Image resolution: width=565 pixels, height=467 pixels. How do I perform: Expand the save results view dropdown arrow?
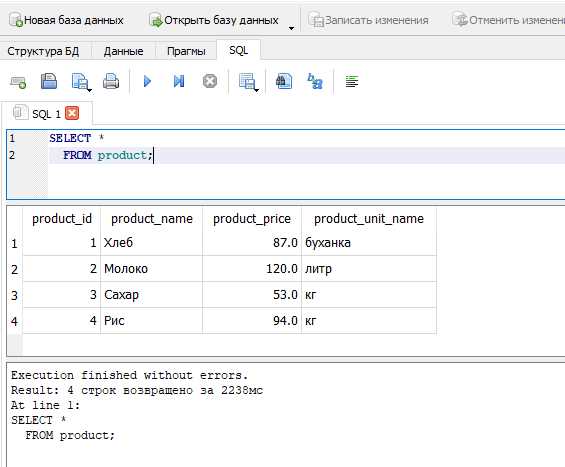(256, 89)
